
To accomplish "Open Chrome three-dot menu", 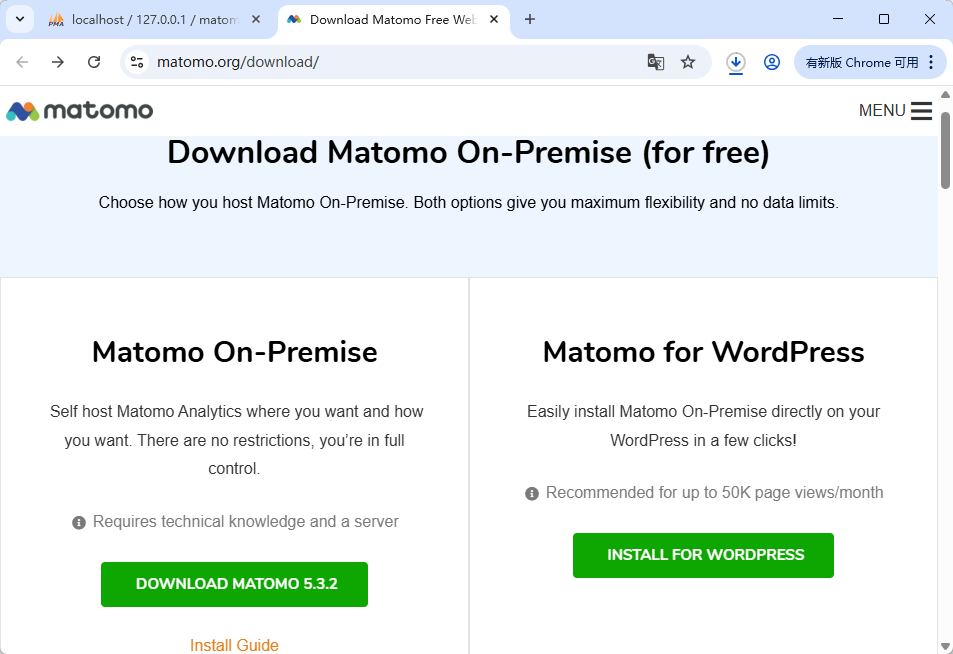I will [931, 62].
